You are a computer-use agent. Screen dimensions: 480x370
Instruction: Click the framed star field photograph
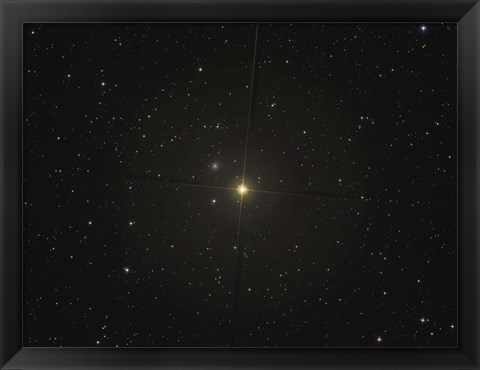pyautogui.click(x=240, y=185)
